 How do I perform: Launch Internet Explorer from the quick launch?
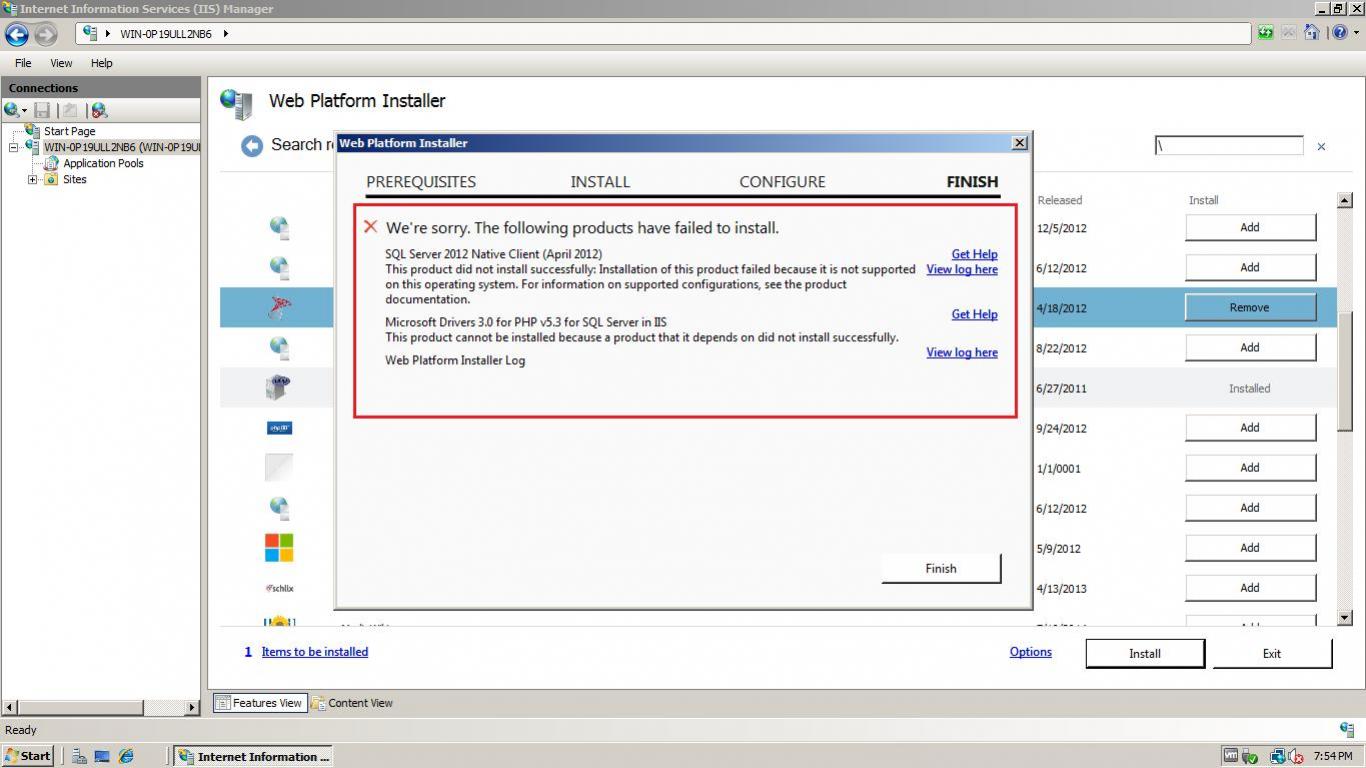click(126, 756)
